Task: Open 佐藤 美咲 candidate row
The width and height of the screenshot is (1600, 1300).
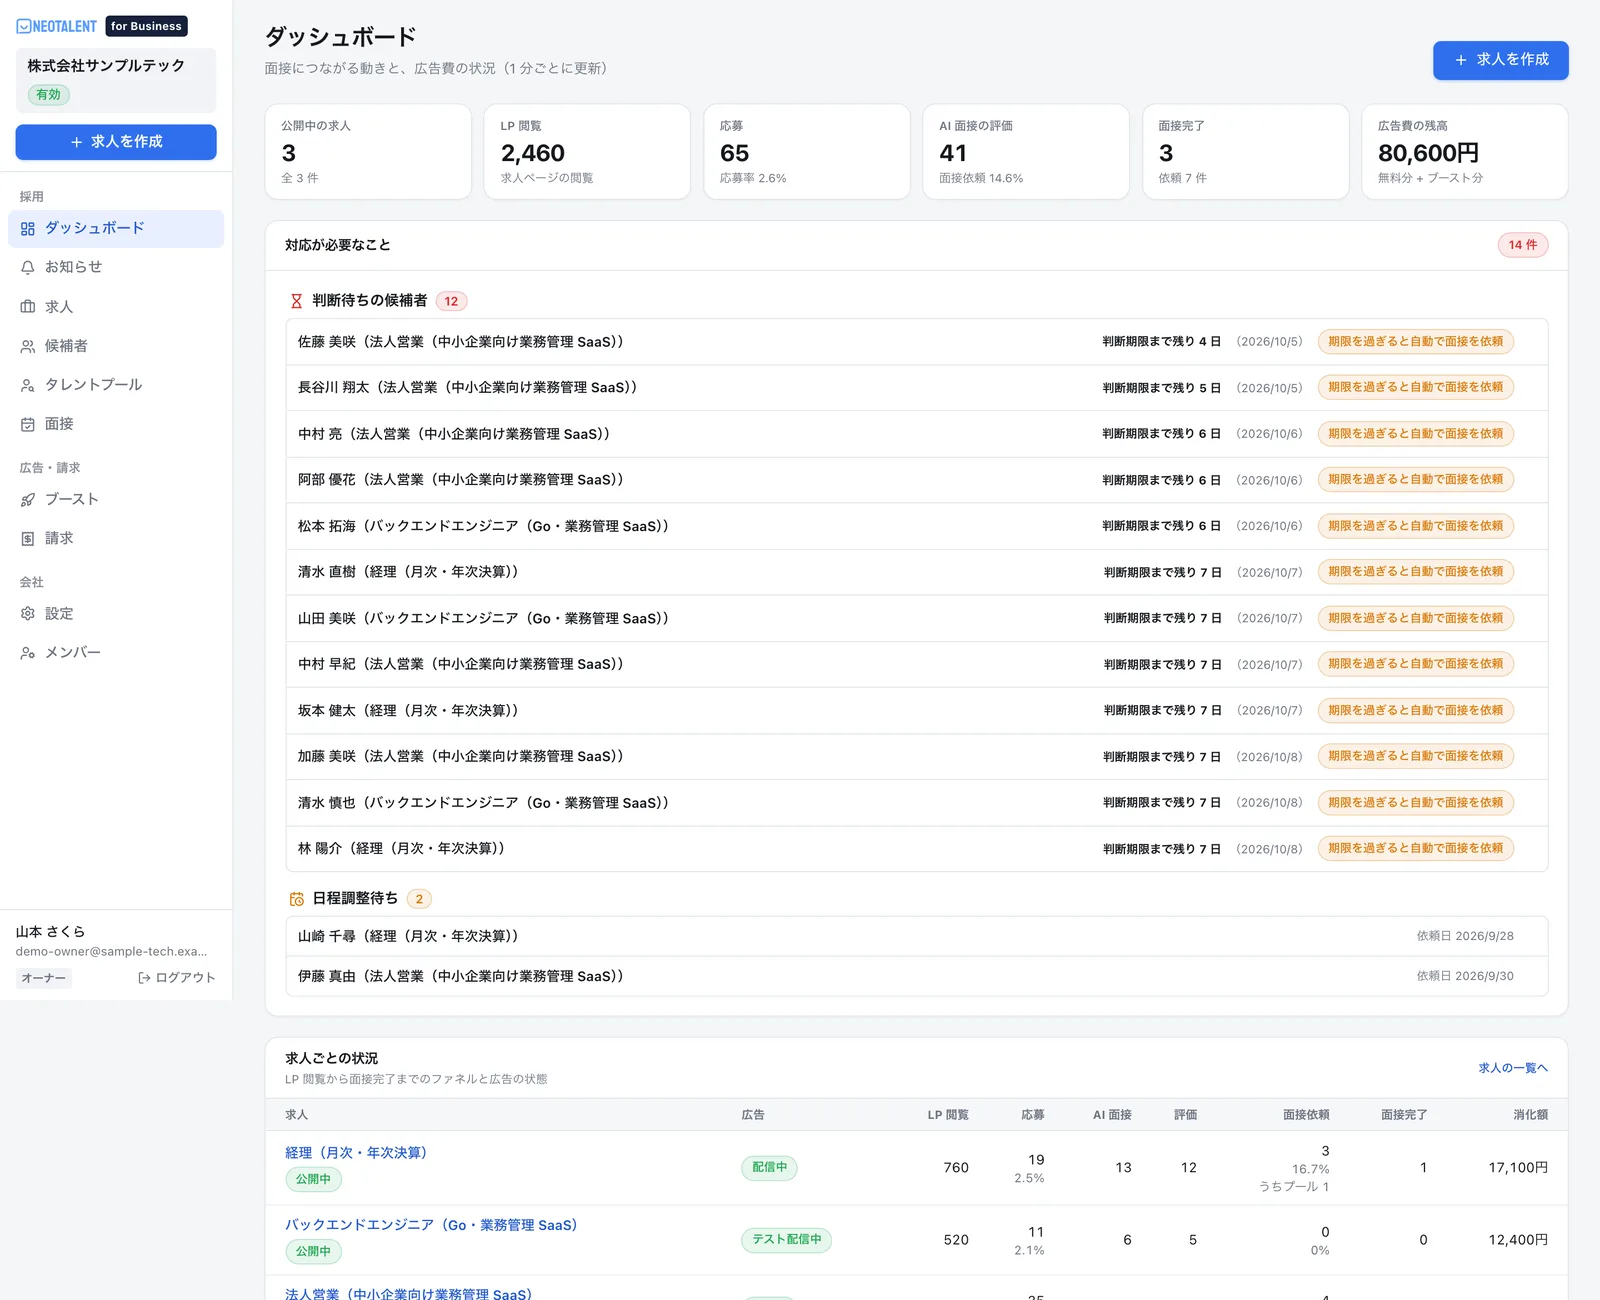Action: (x=916, y=342)
